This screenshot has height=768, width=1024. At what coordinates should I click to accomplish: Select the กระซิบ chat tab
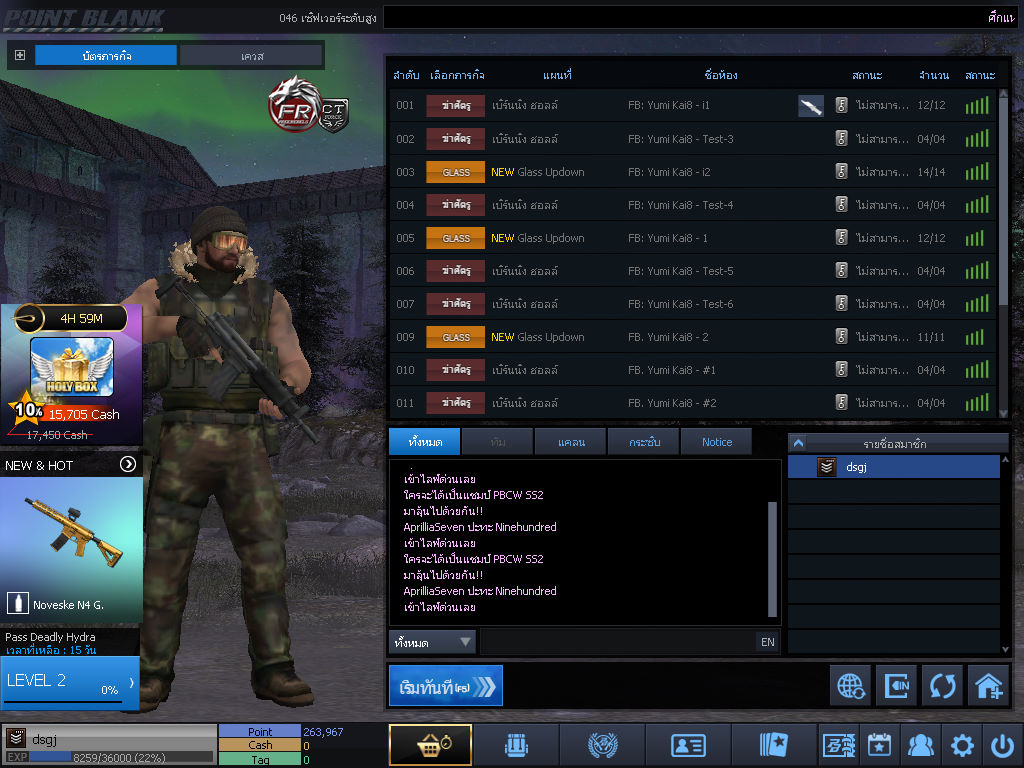click(x=644, y=441)
